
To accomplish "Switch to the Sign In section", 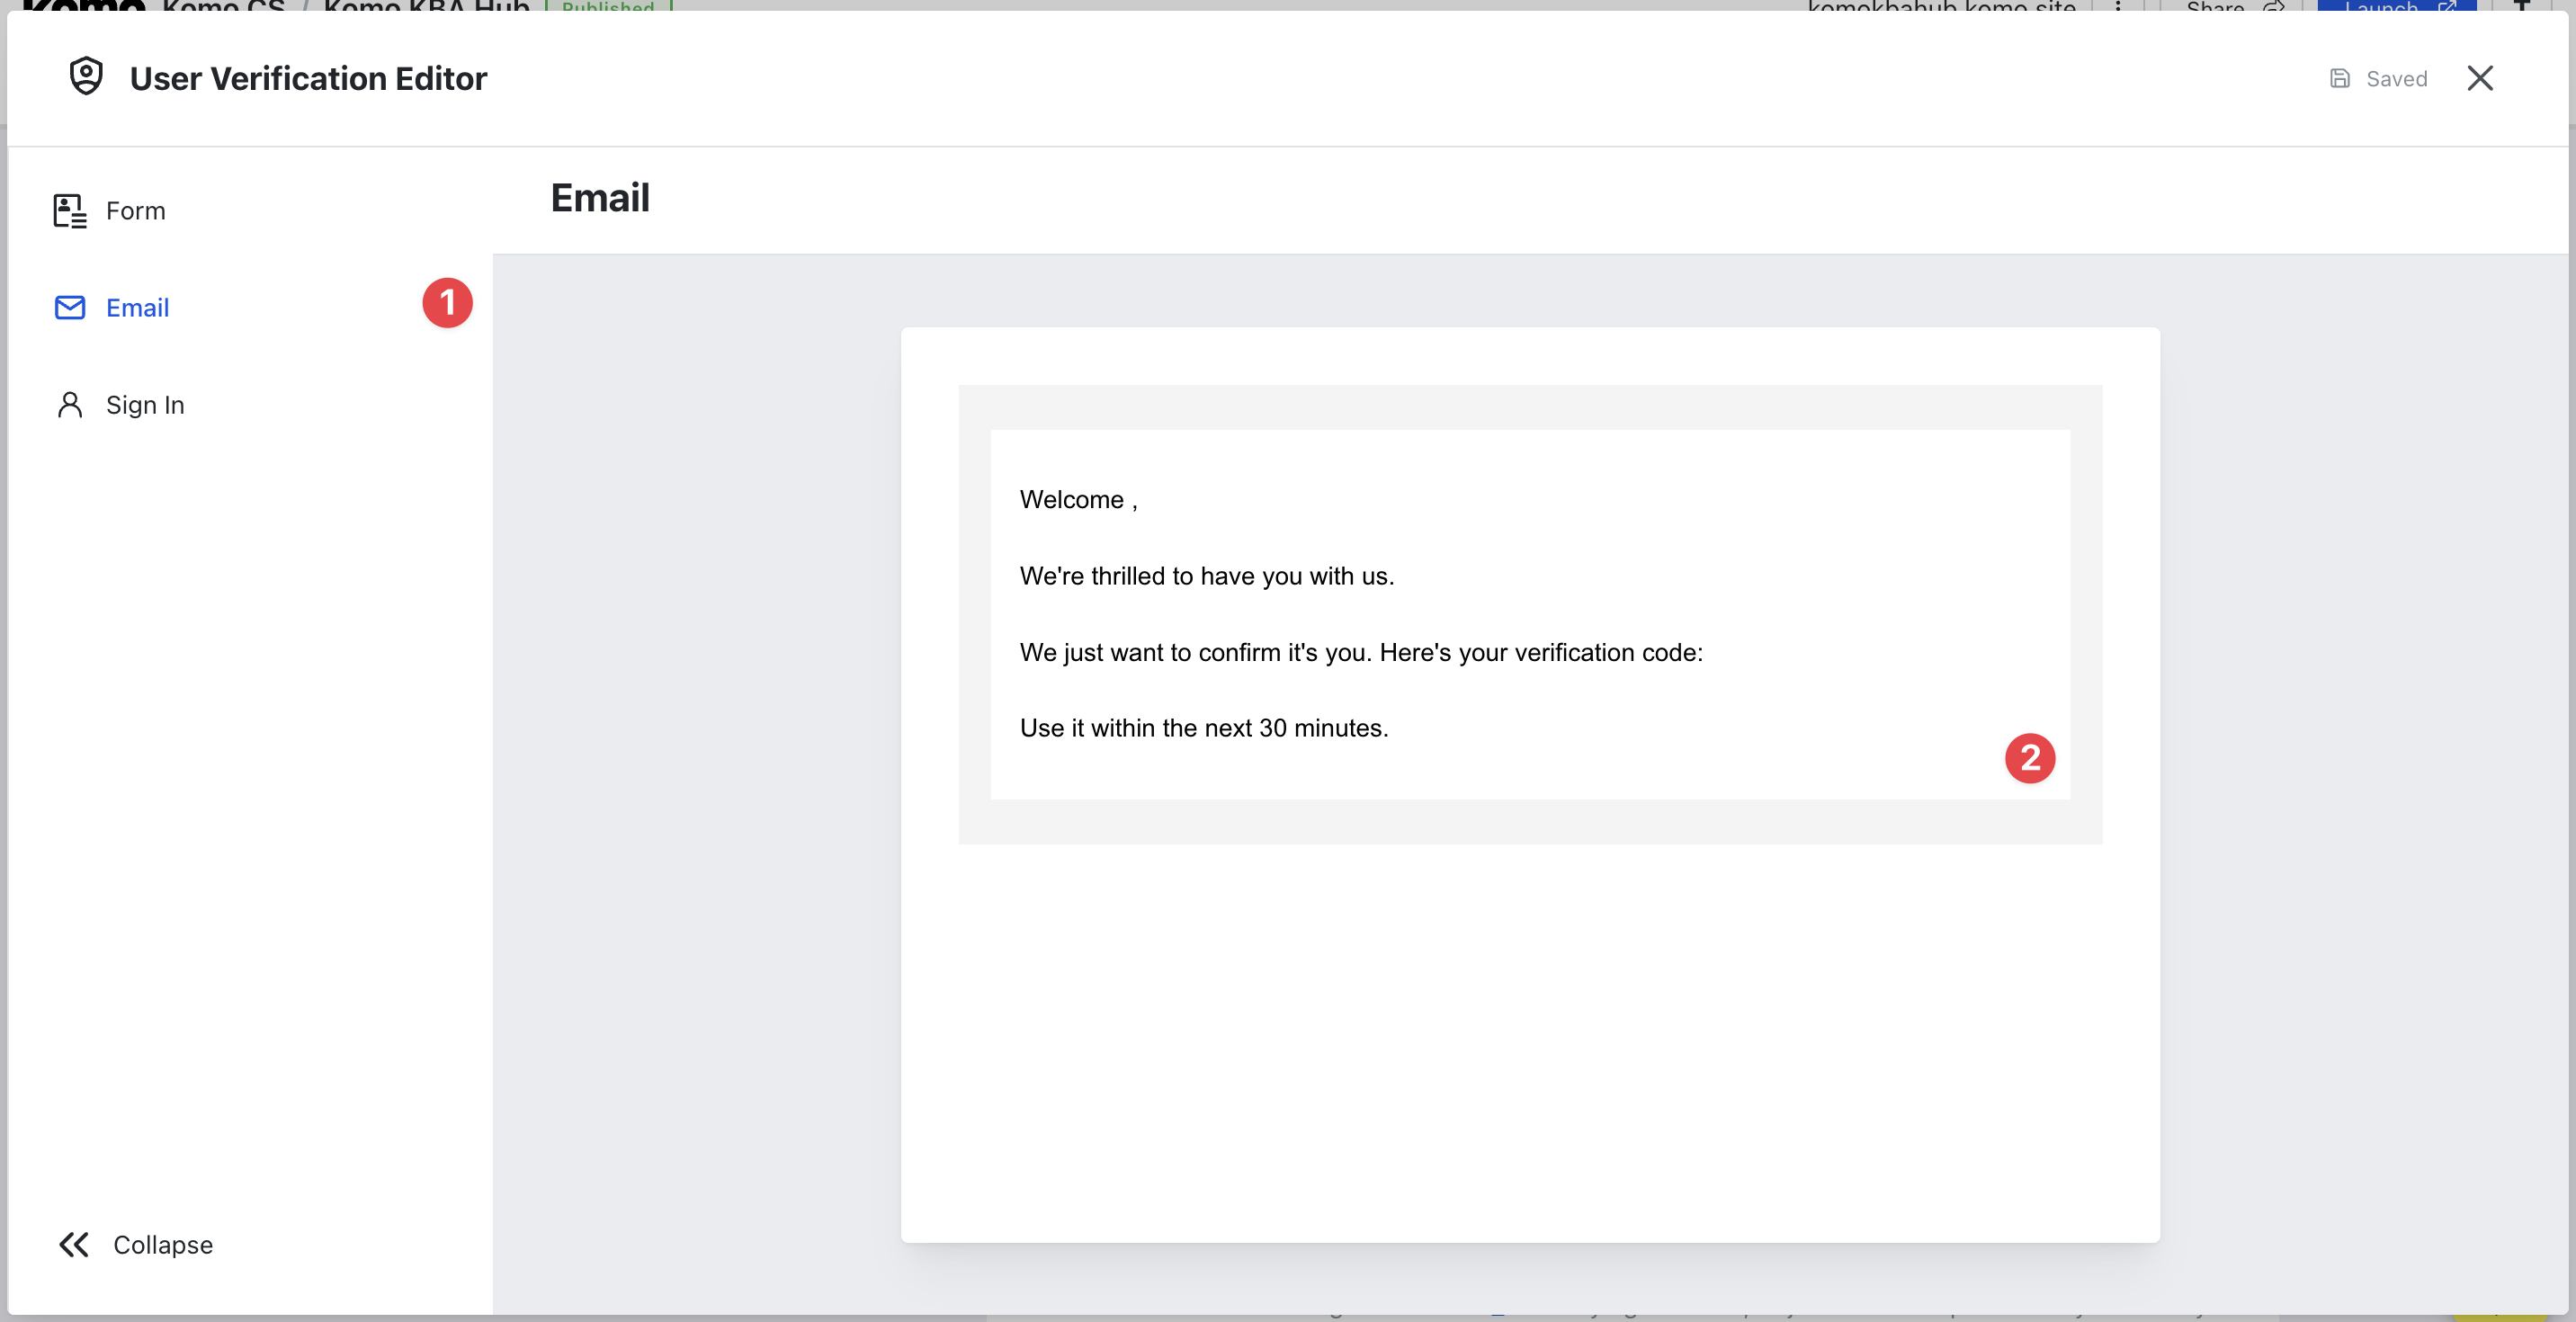I will click(x=145, y=405).
